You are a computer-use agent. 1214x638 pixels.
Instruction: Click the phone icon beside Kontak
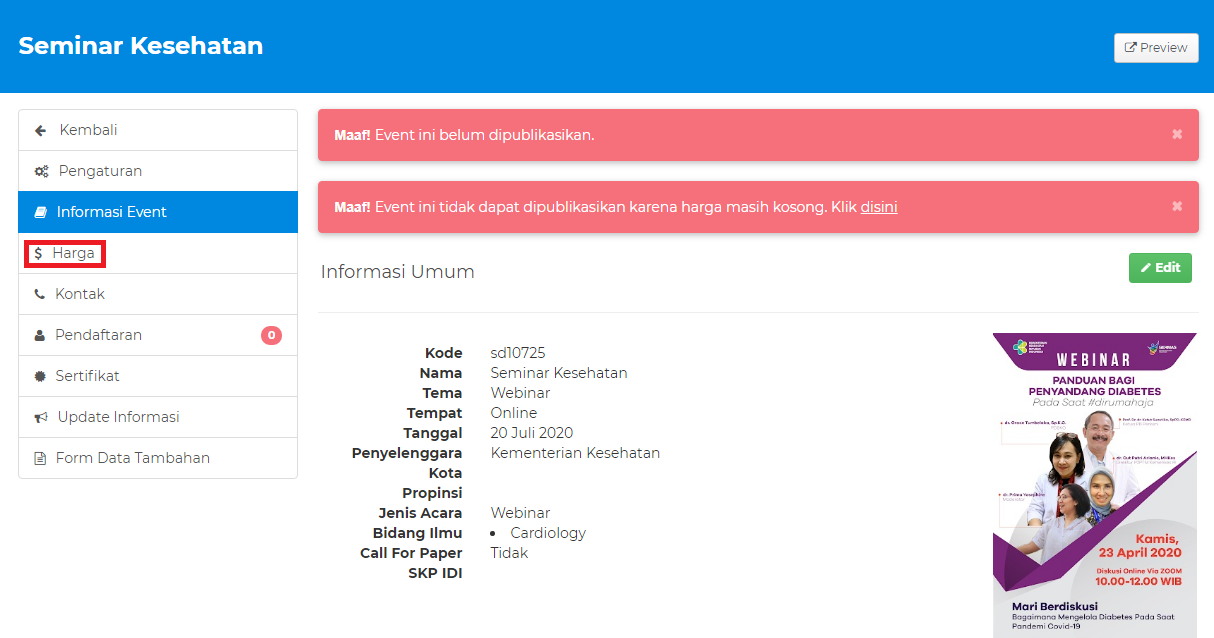(40, 295)
